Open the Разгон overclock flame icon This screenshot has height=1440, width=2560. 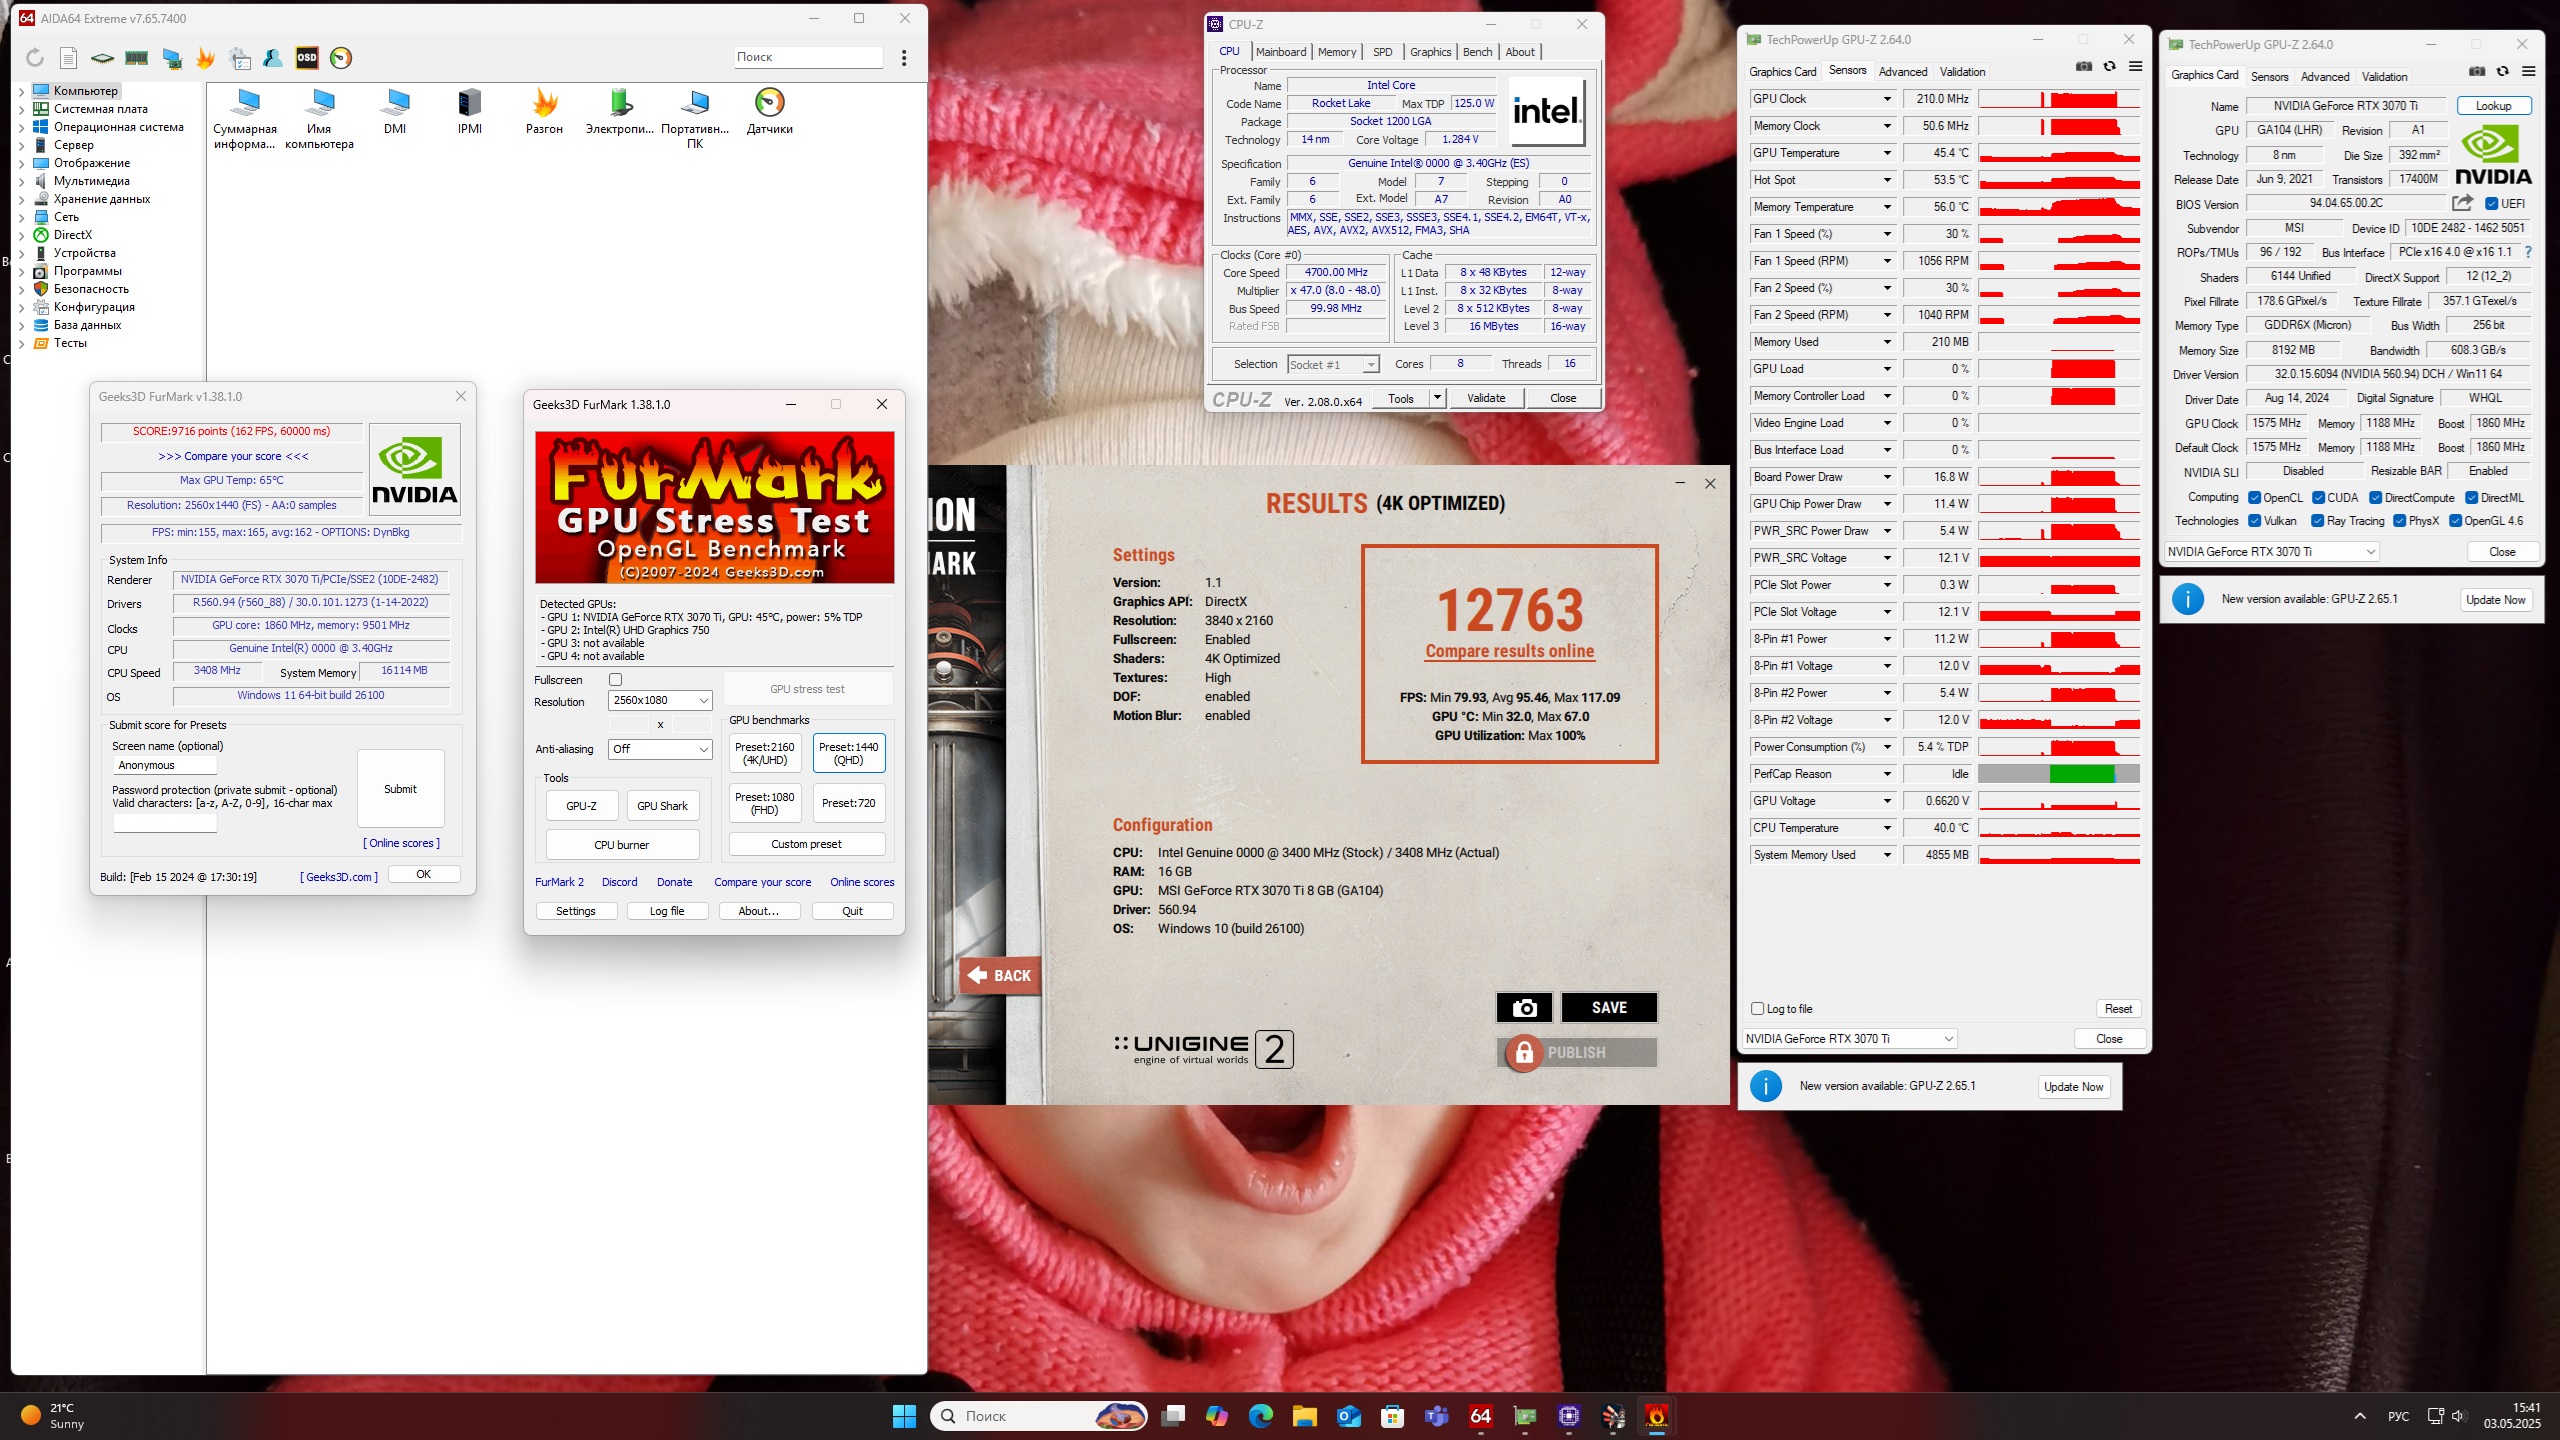click(x=544, y=111)
